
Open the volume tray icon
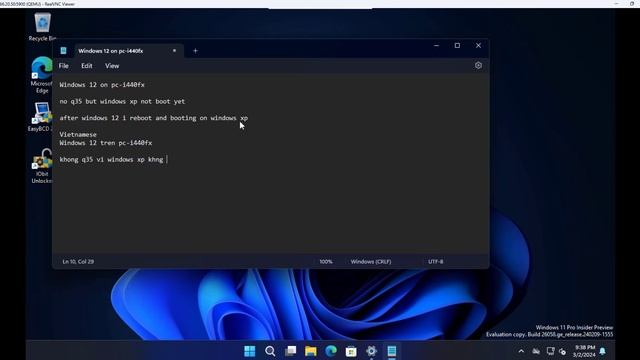[x=563, y=351]
